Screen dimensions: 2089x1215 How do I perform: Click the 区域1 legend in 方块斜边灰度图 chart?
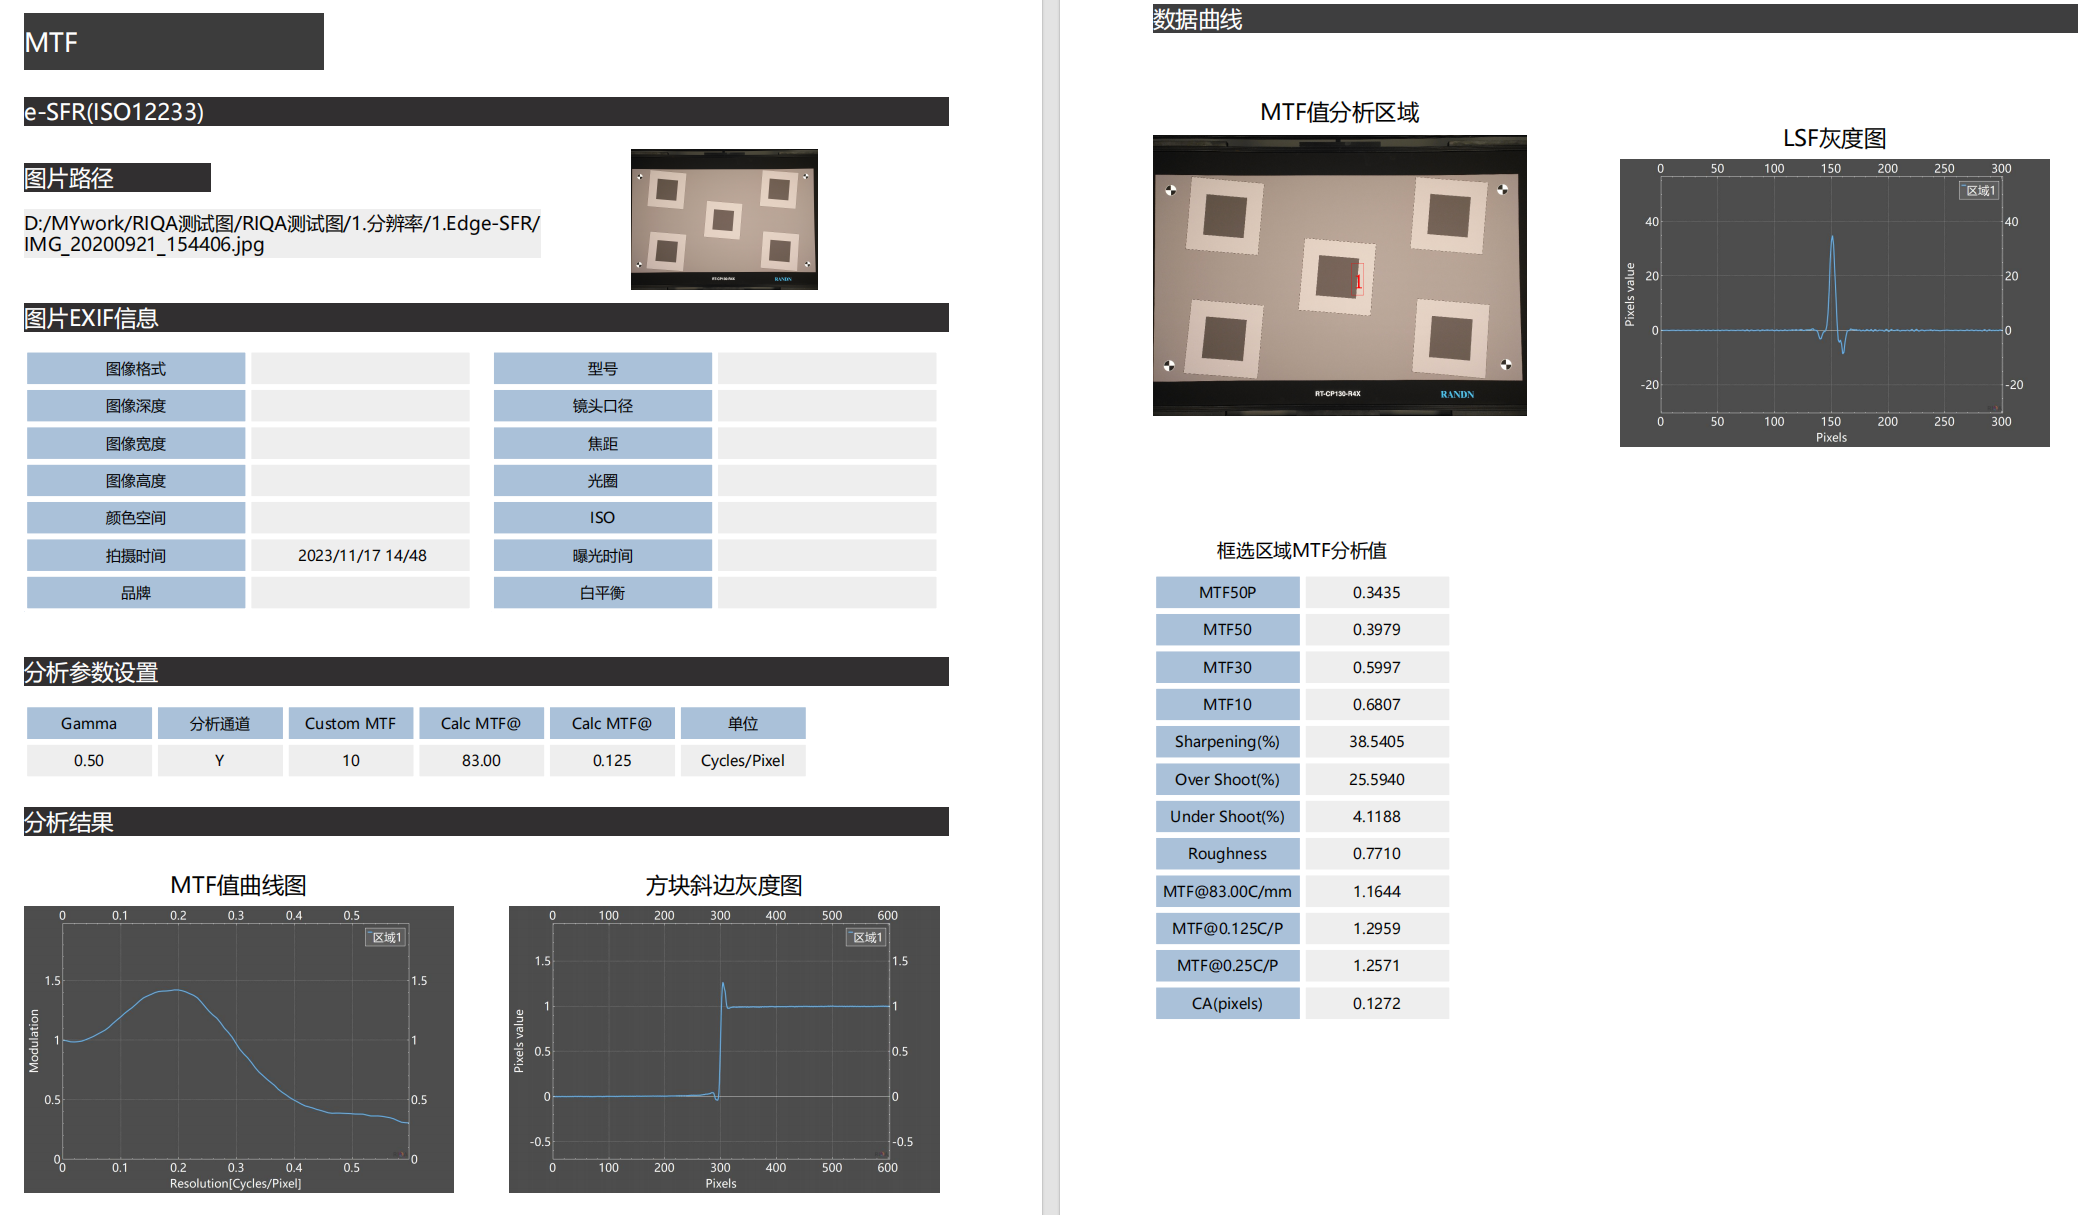click(x=866, y=937)
